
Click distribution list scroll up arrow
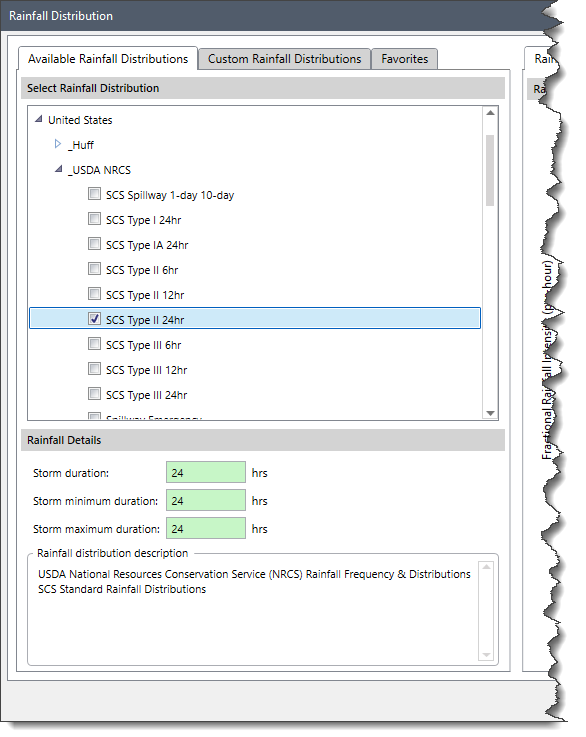(490, 113)
